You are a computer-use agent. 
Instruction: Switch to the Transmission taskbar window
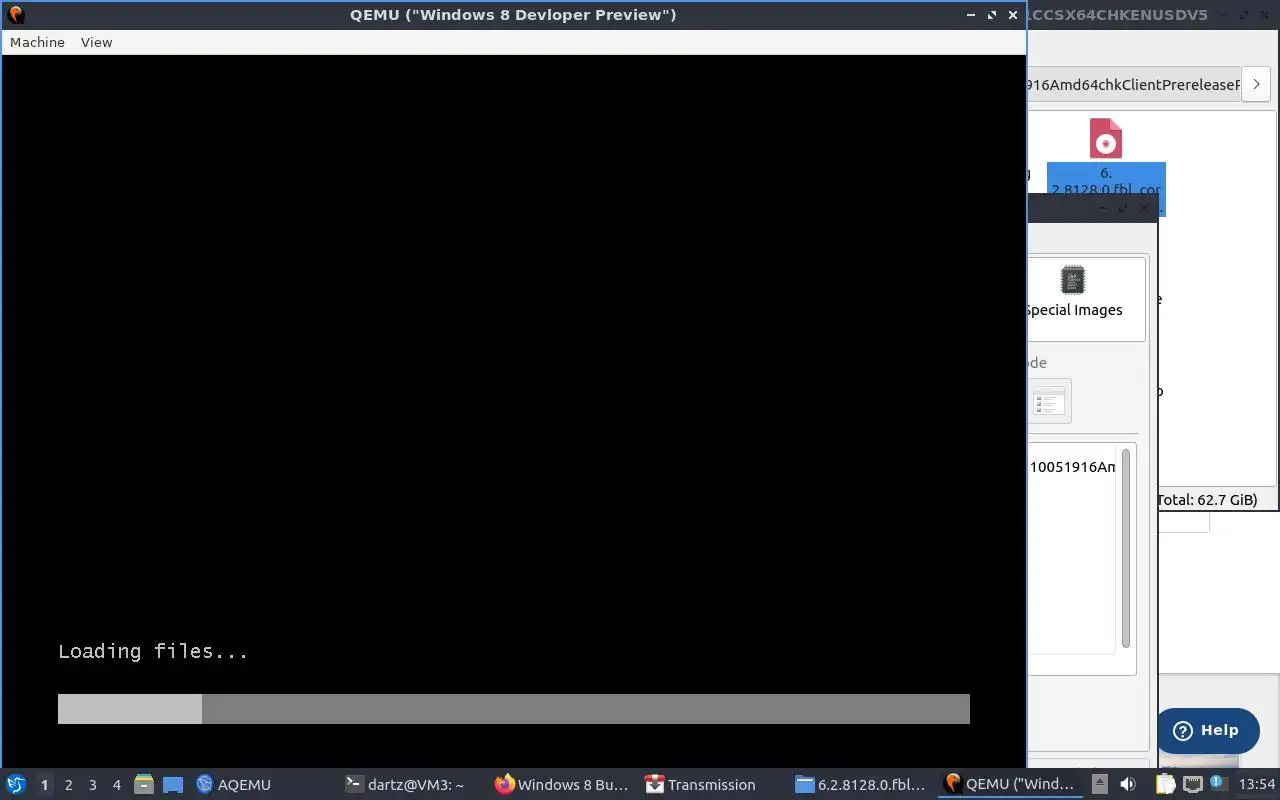pyautogui.click(x=700, y=785)
